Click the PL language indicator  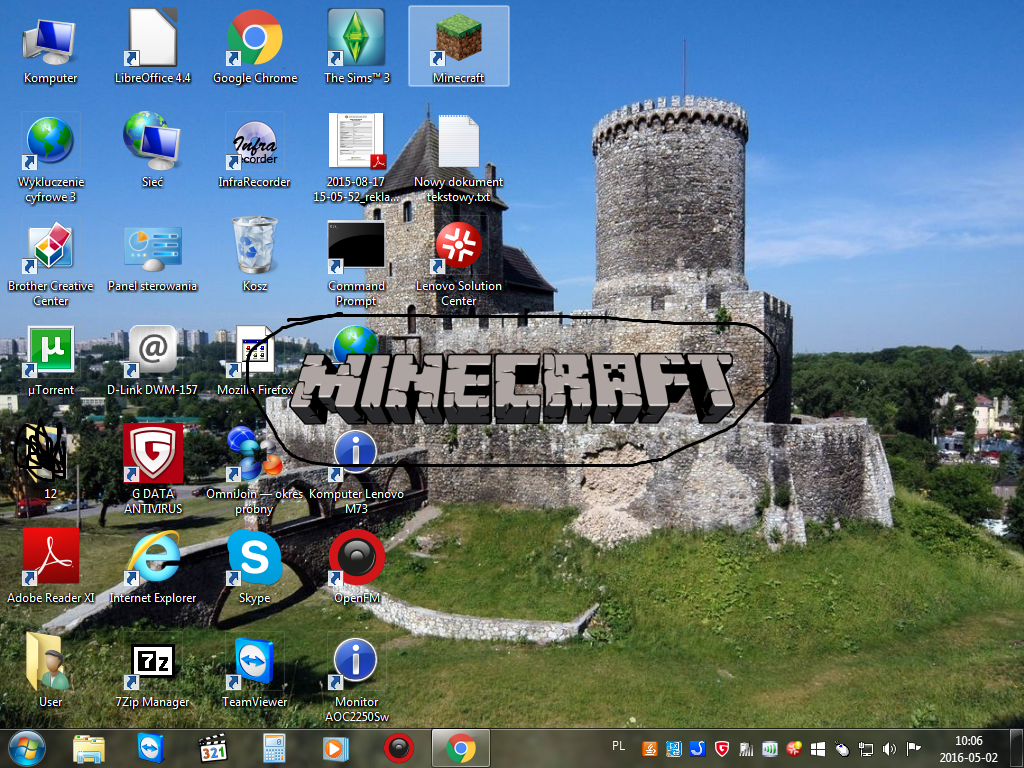coord(618,746)
